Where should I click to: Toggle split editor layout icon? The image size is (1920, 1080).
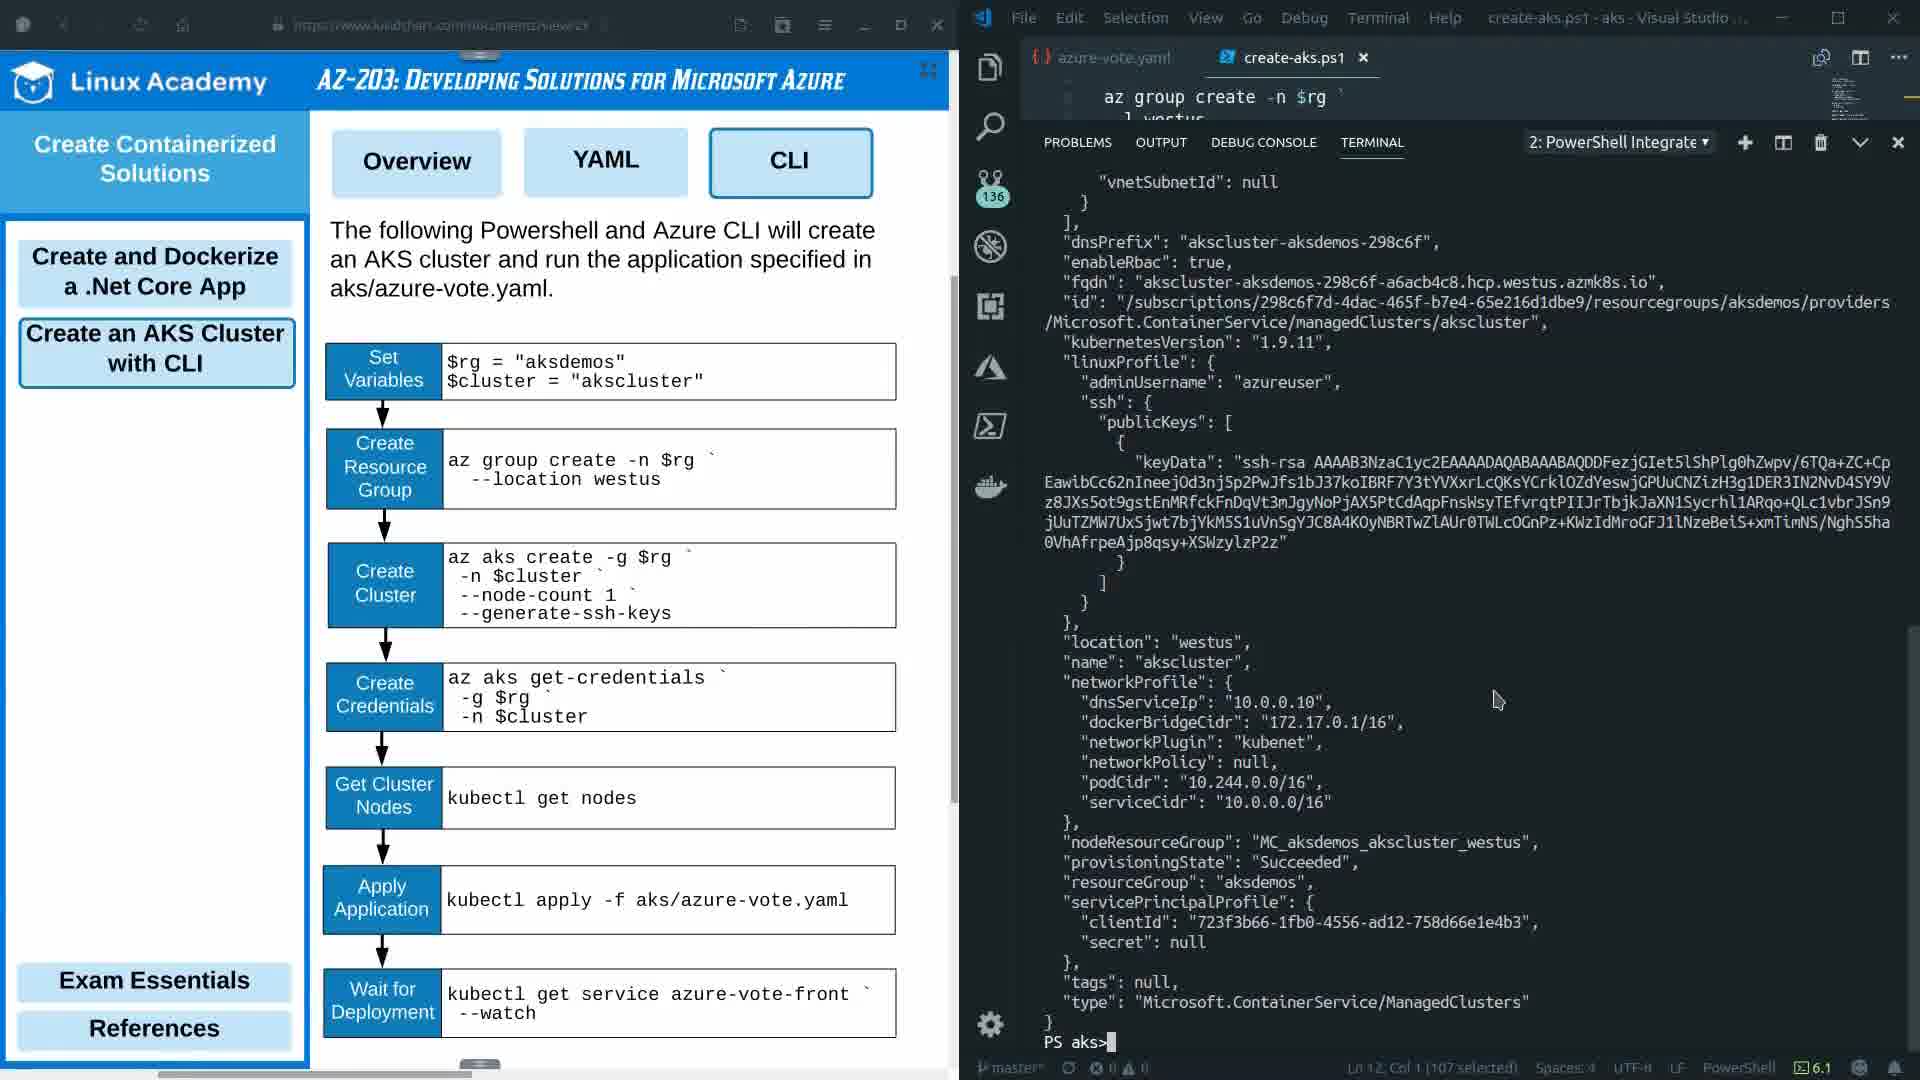(1860, 58)
